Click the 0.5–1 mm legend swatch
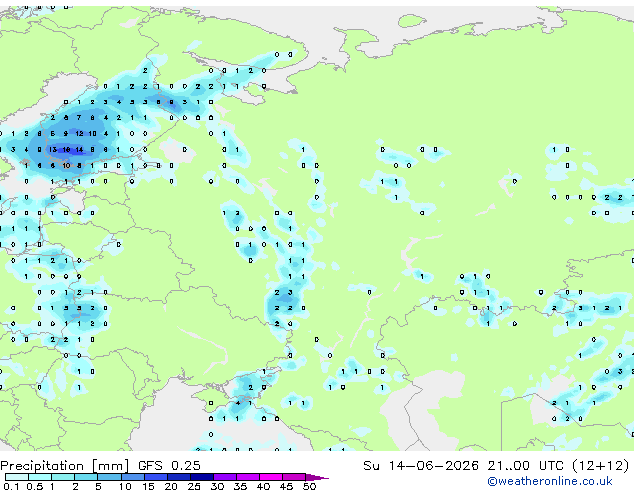 40,477
